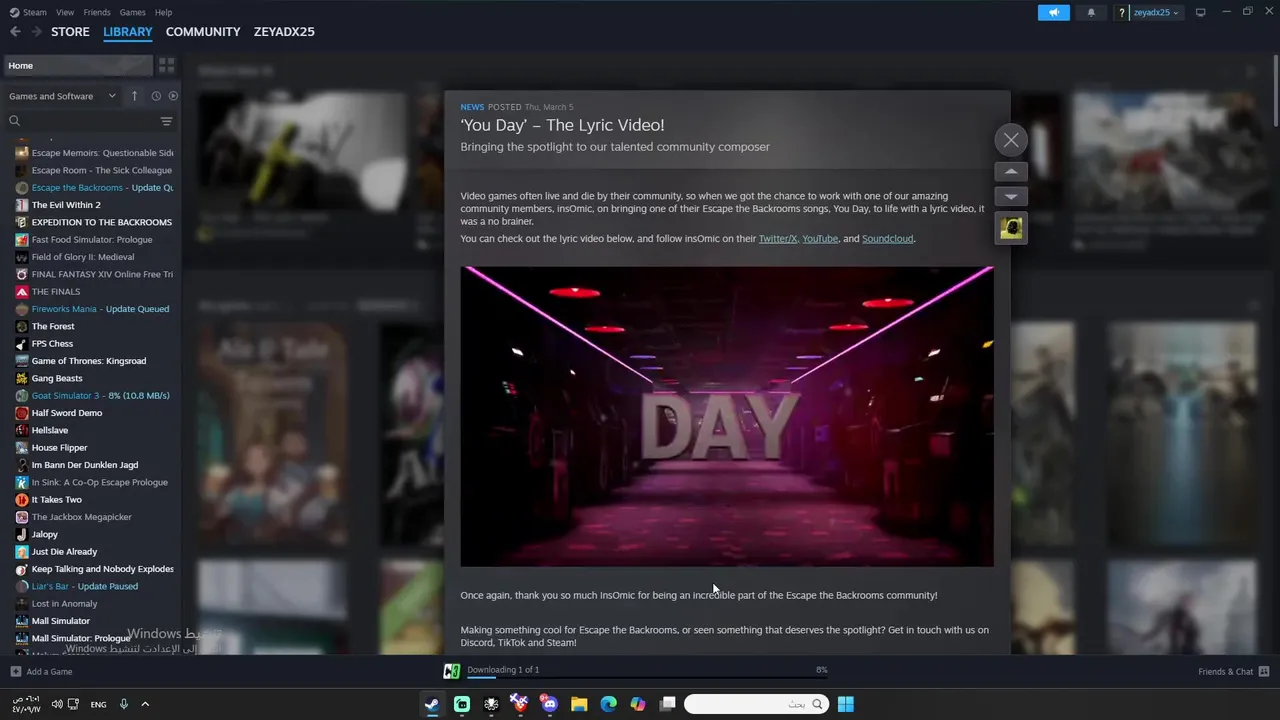The image size is (1280, 720).
Task: Select Escape the Backrooms in game list
Action: pos(94,187)
